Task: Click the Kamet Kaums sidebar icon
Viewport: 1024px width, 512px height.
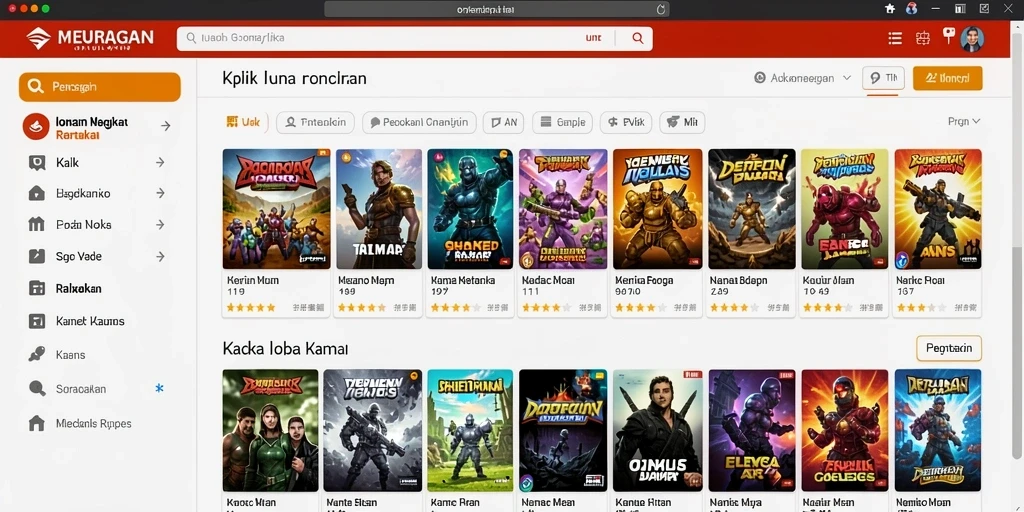Action: tap(37, 321)
